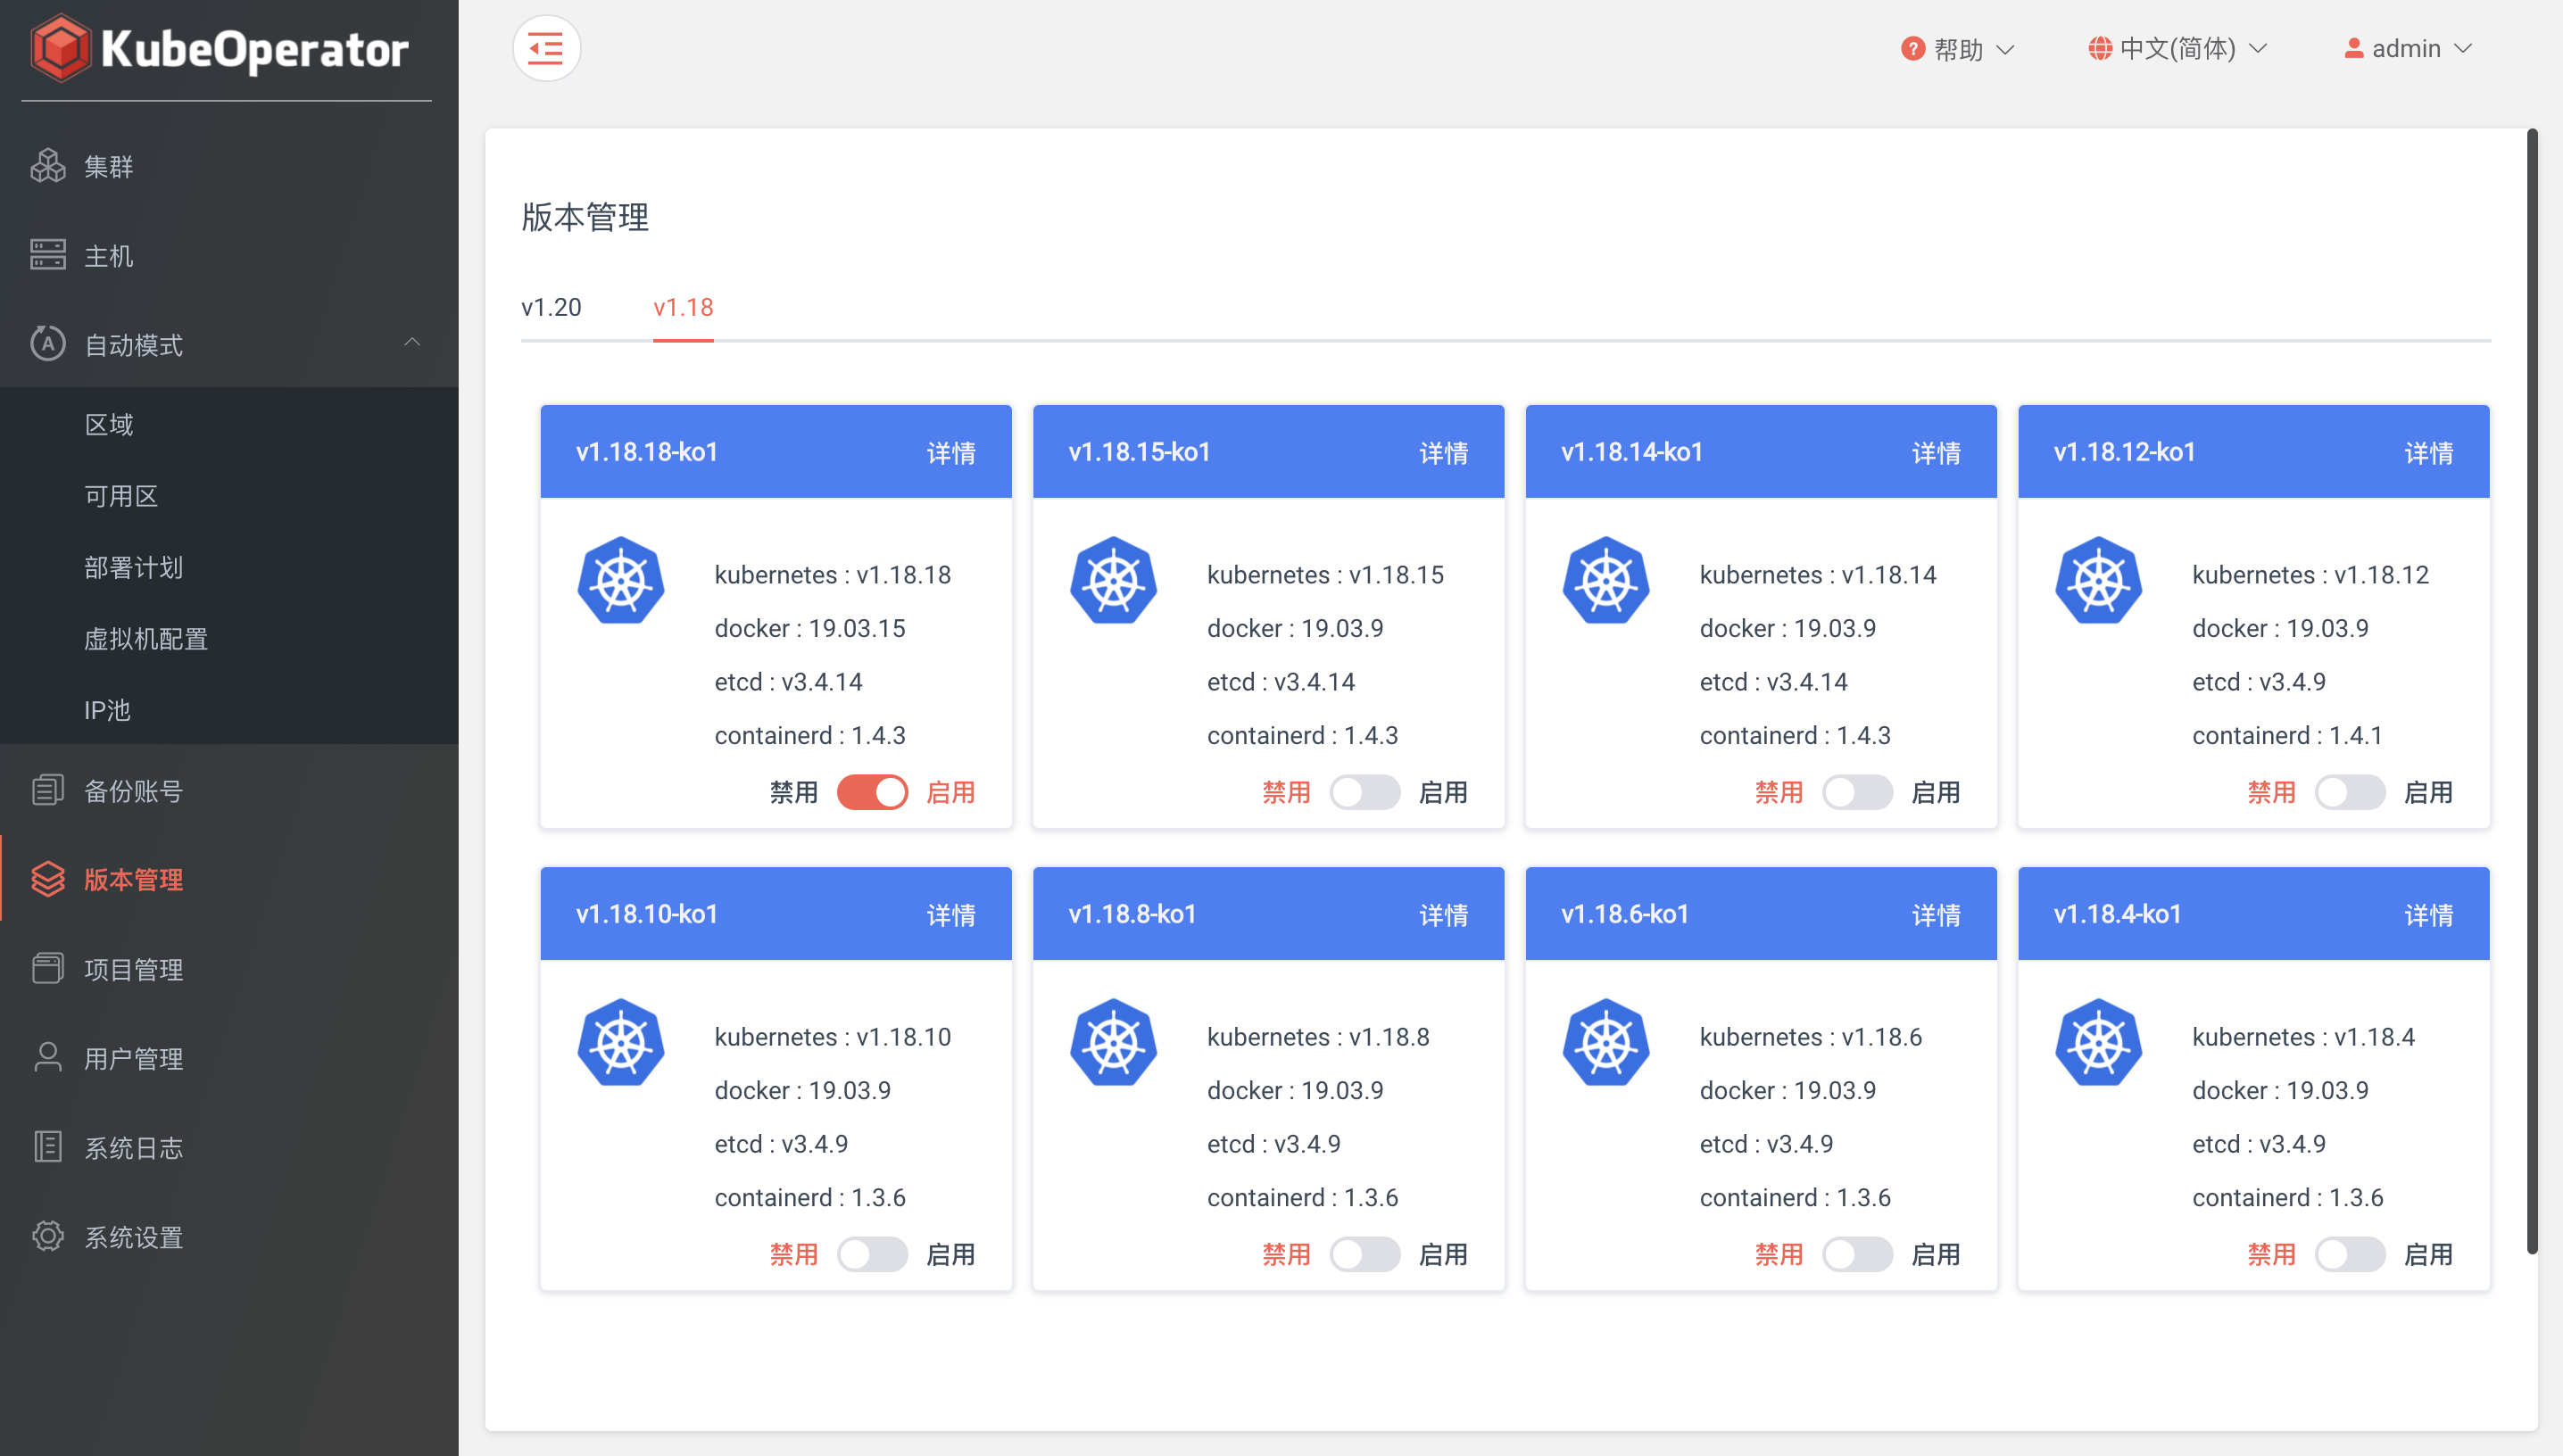Open the 中文(简体) language dropdown

(x=2176, y=48)
